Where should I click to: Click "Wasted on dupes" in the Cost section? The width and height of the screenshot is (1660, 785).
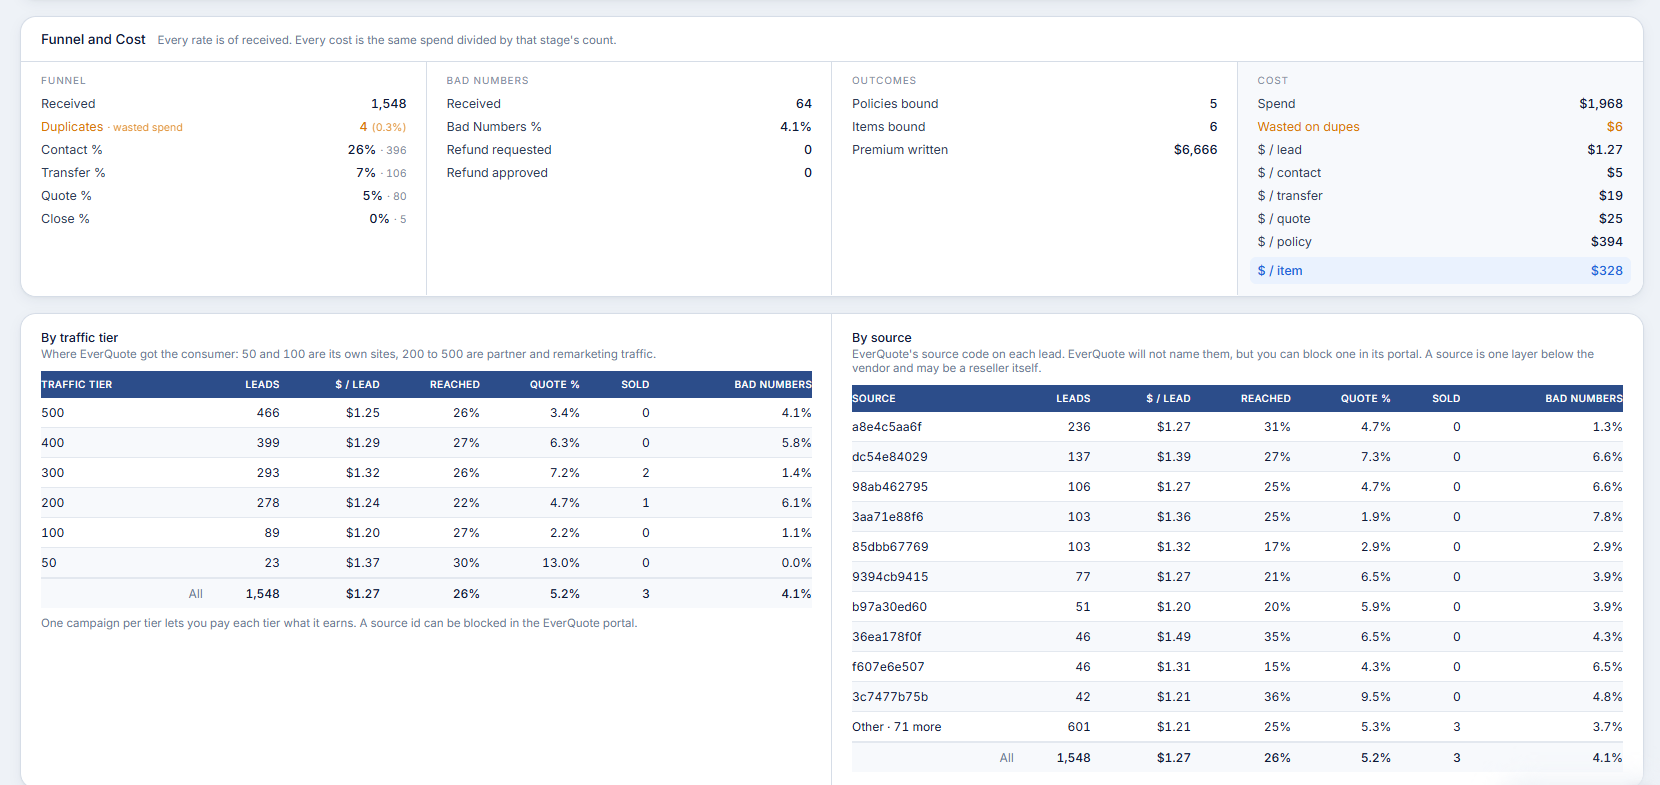tap(1308, 127)
